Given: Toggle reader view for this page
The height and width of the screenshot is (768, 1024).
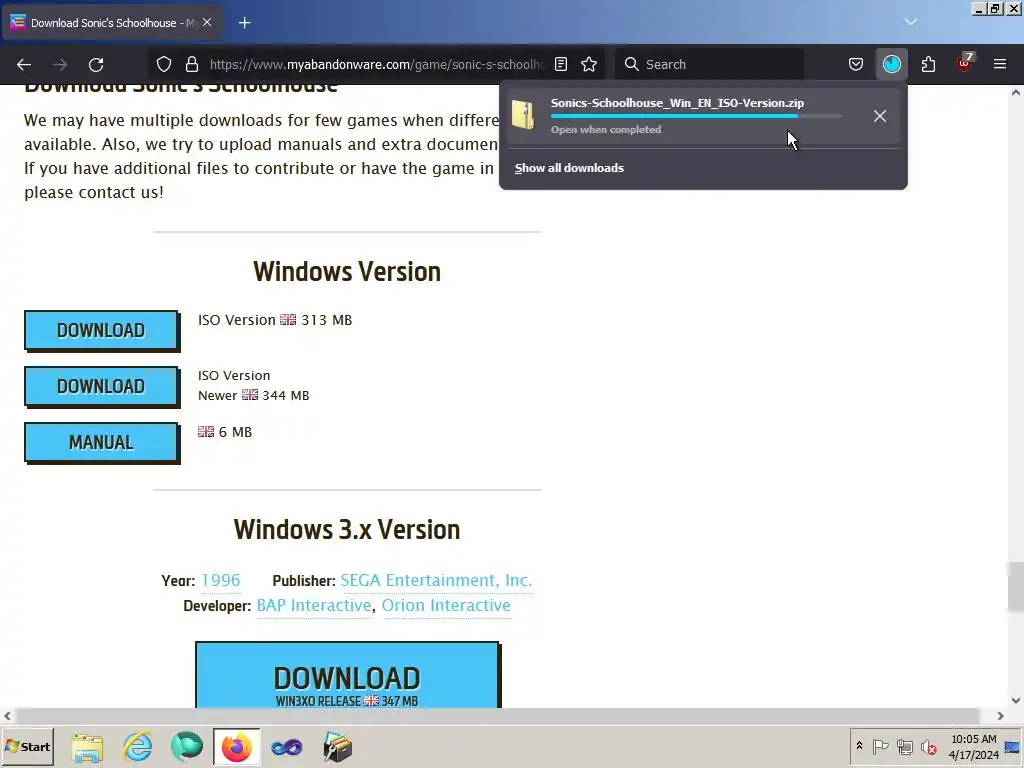Looking at the screenshot, I should click(x=561, y=64).
